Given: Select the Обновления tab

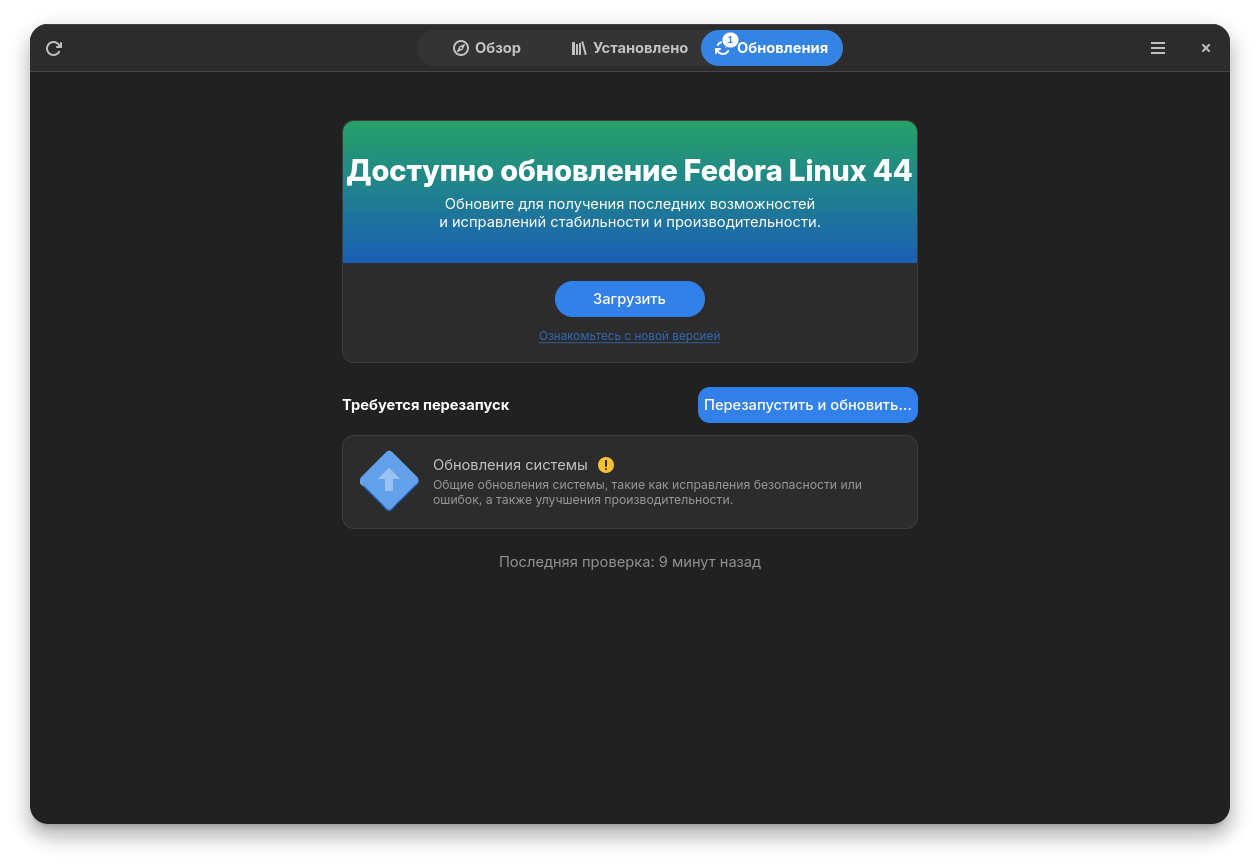Looking at the screenshot, I should pos(772,48).
